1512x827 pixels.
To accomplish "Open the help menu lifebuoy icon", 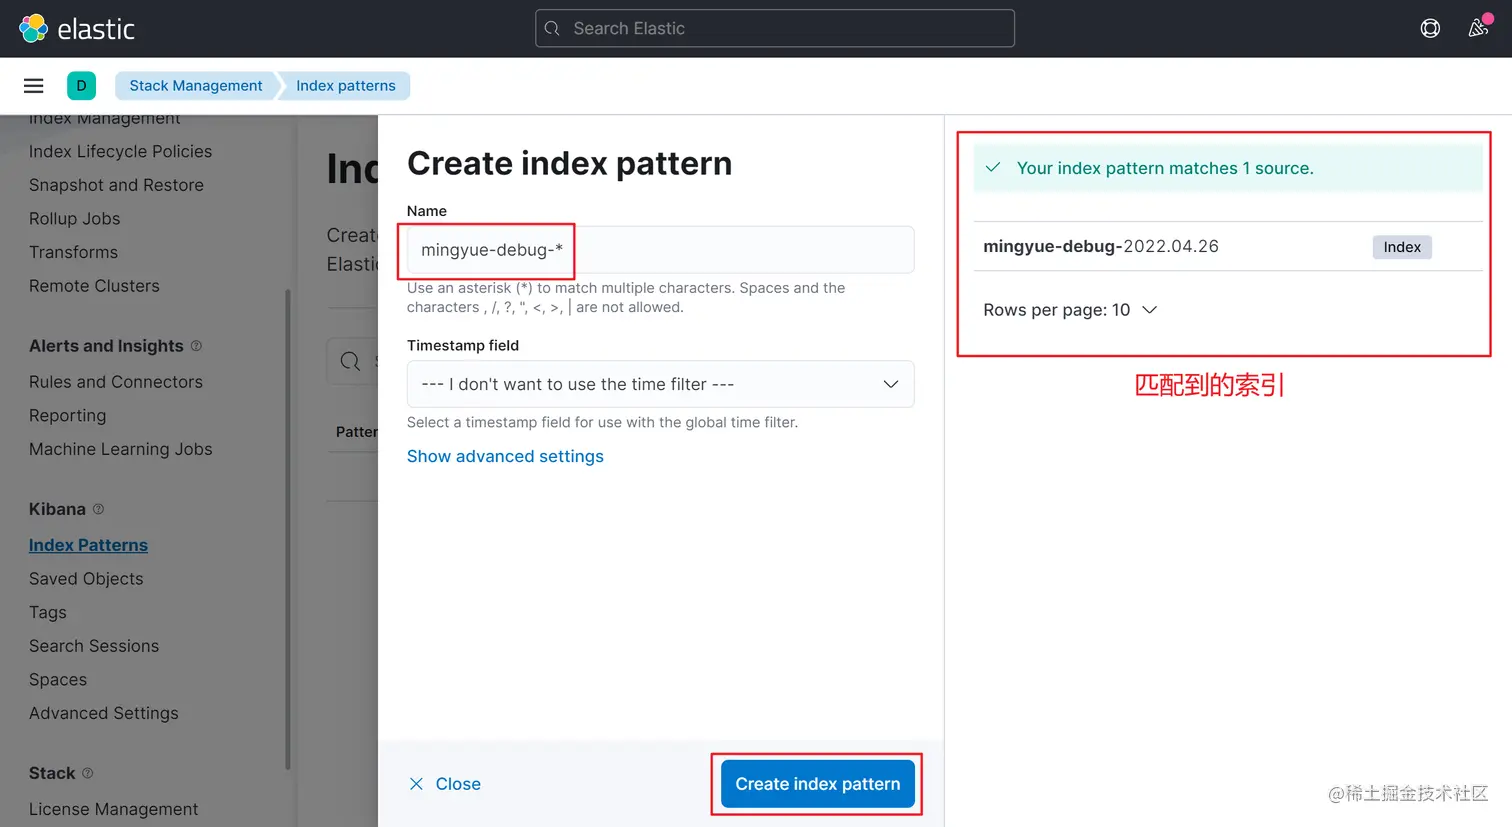I will point(1430,28).
